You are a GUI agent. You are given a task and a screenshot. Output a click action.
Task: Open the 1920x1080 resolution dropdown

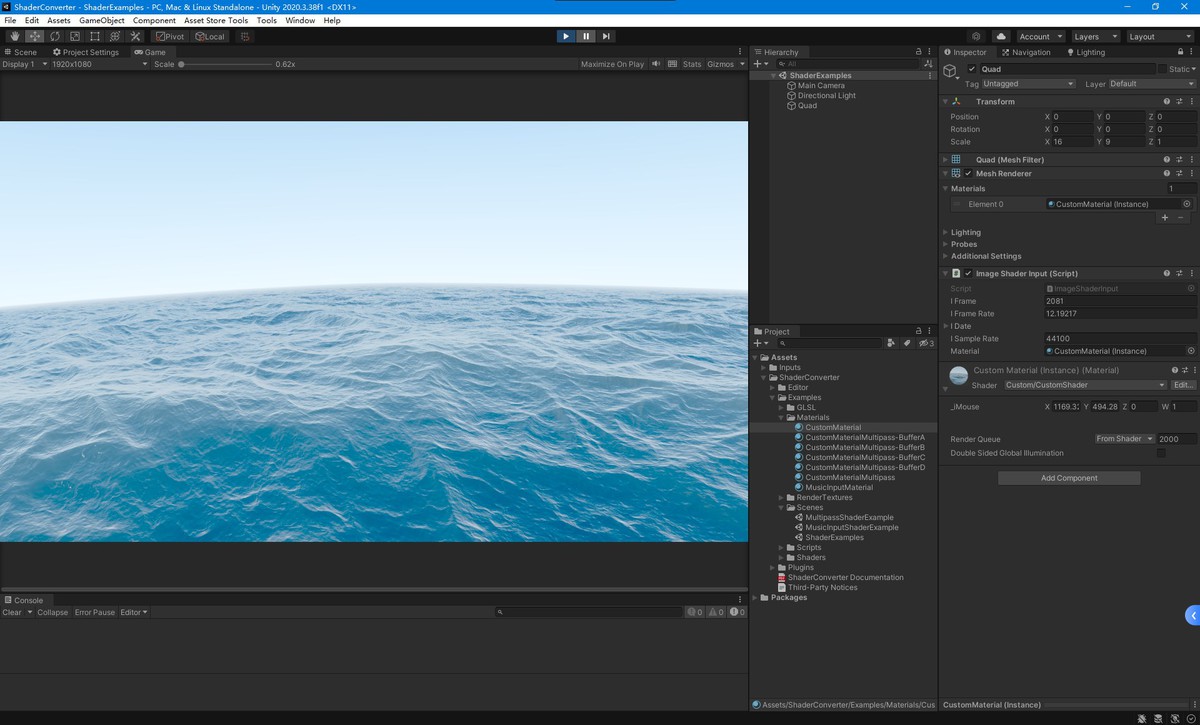pos(99,64)
